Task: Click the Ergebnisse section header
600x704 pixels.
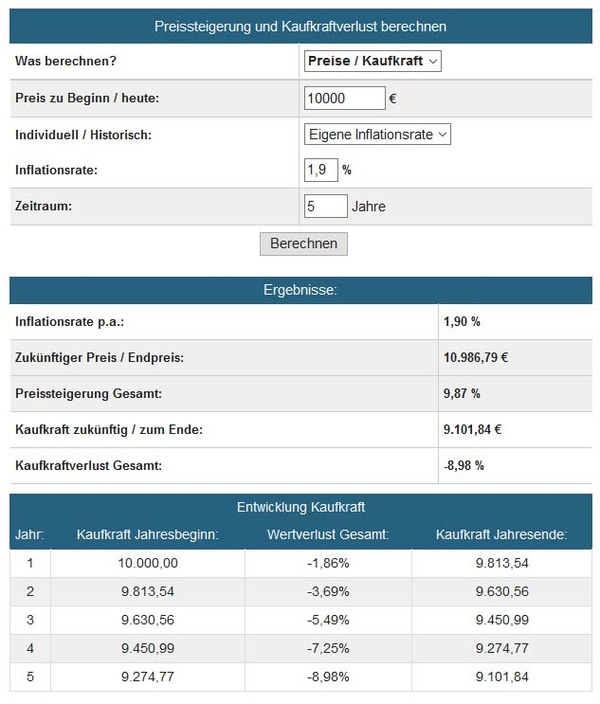Action: point(300,290)
